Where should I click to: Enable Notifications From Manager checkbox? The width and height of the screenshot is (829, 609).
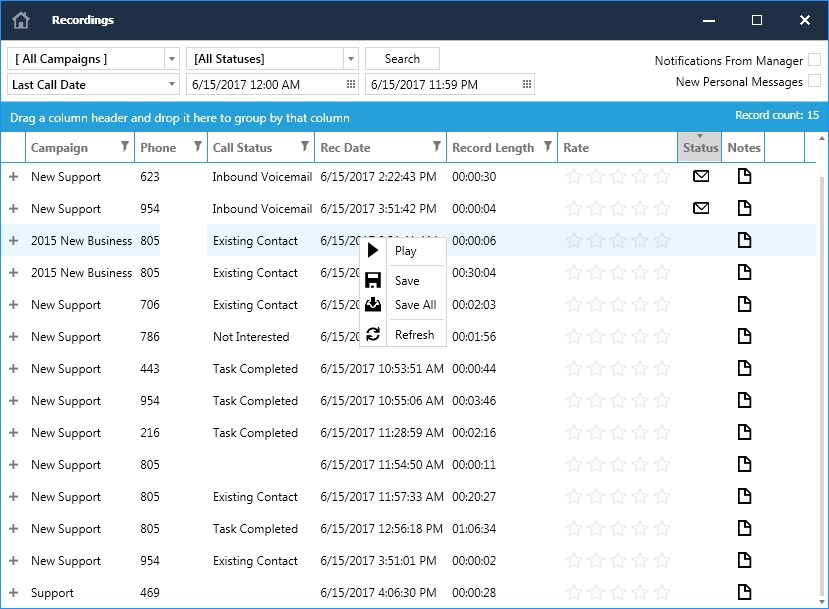click(x=814, y=60)
